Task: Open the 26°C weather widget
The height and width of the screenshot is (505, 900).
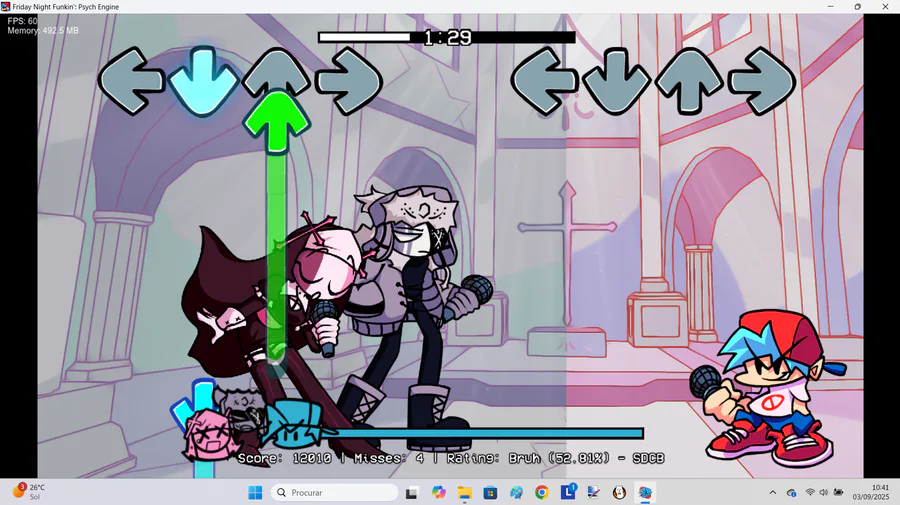Action: 28,492
